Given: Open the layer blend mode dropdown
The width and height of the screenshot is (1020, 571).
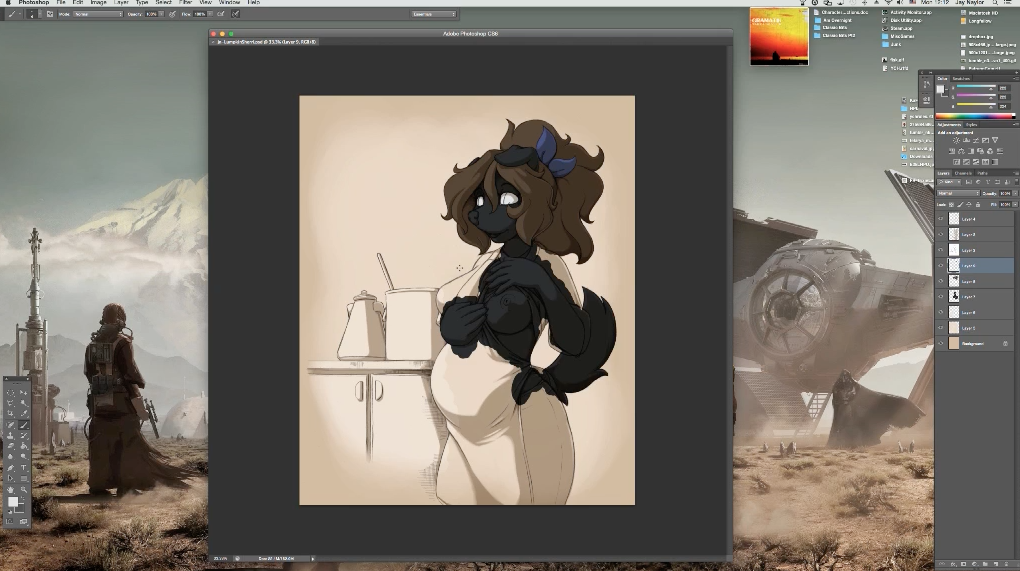Looking at the screenshot, I should click(958, 193).
